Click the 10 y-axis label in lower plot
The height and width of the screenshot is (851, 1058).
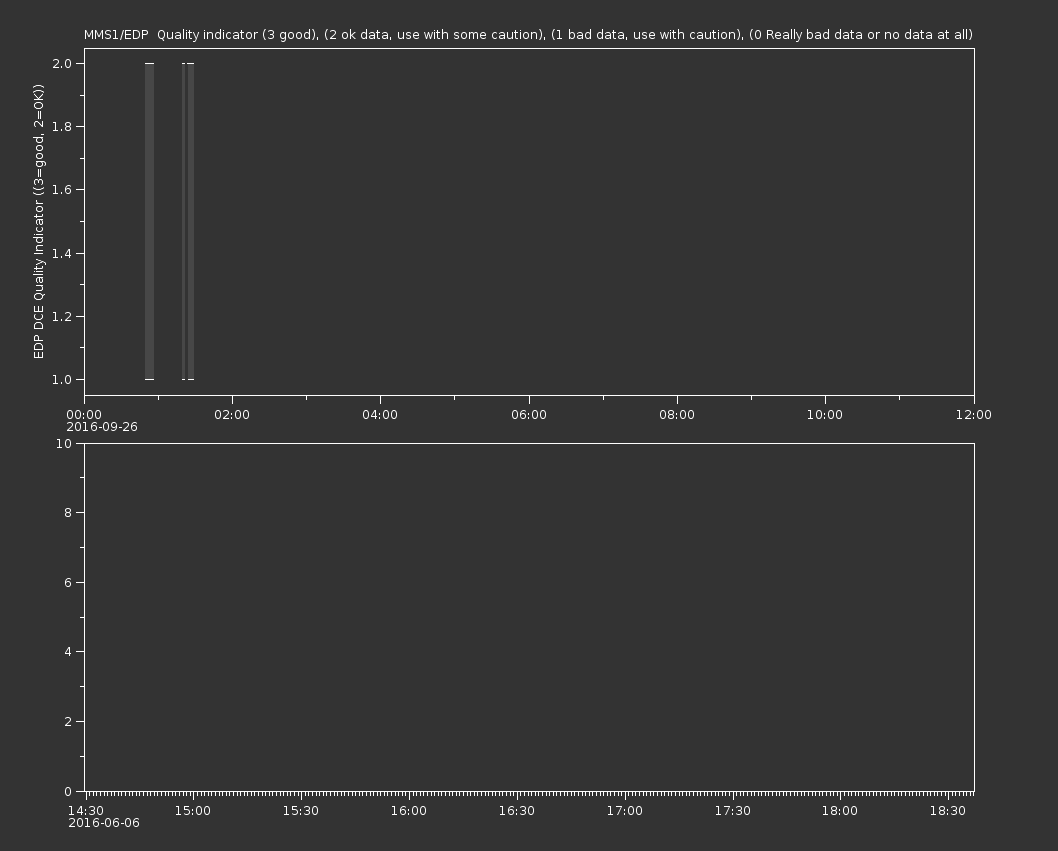click(64, 443)
